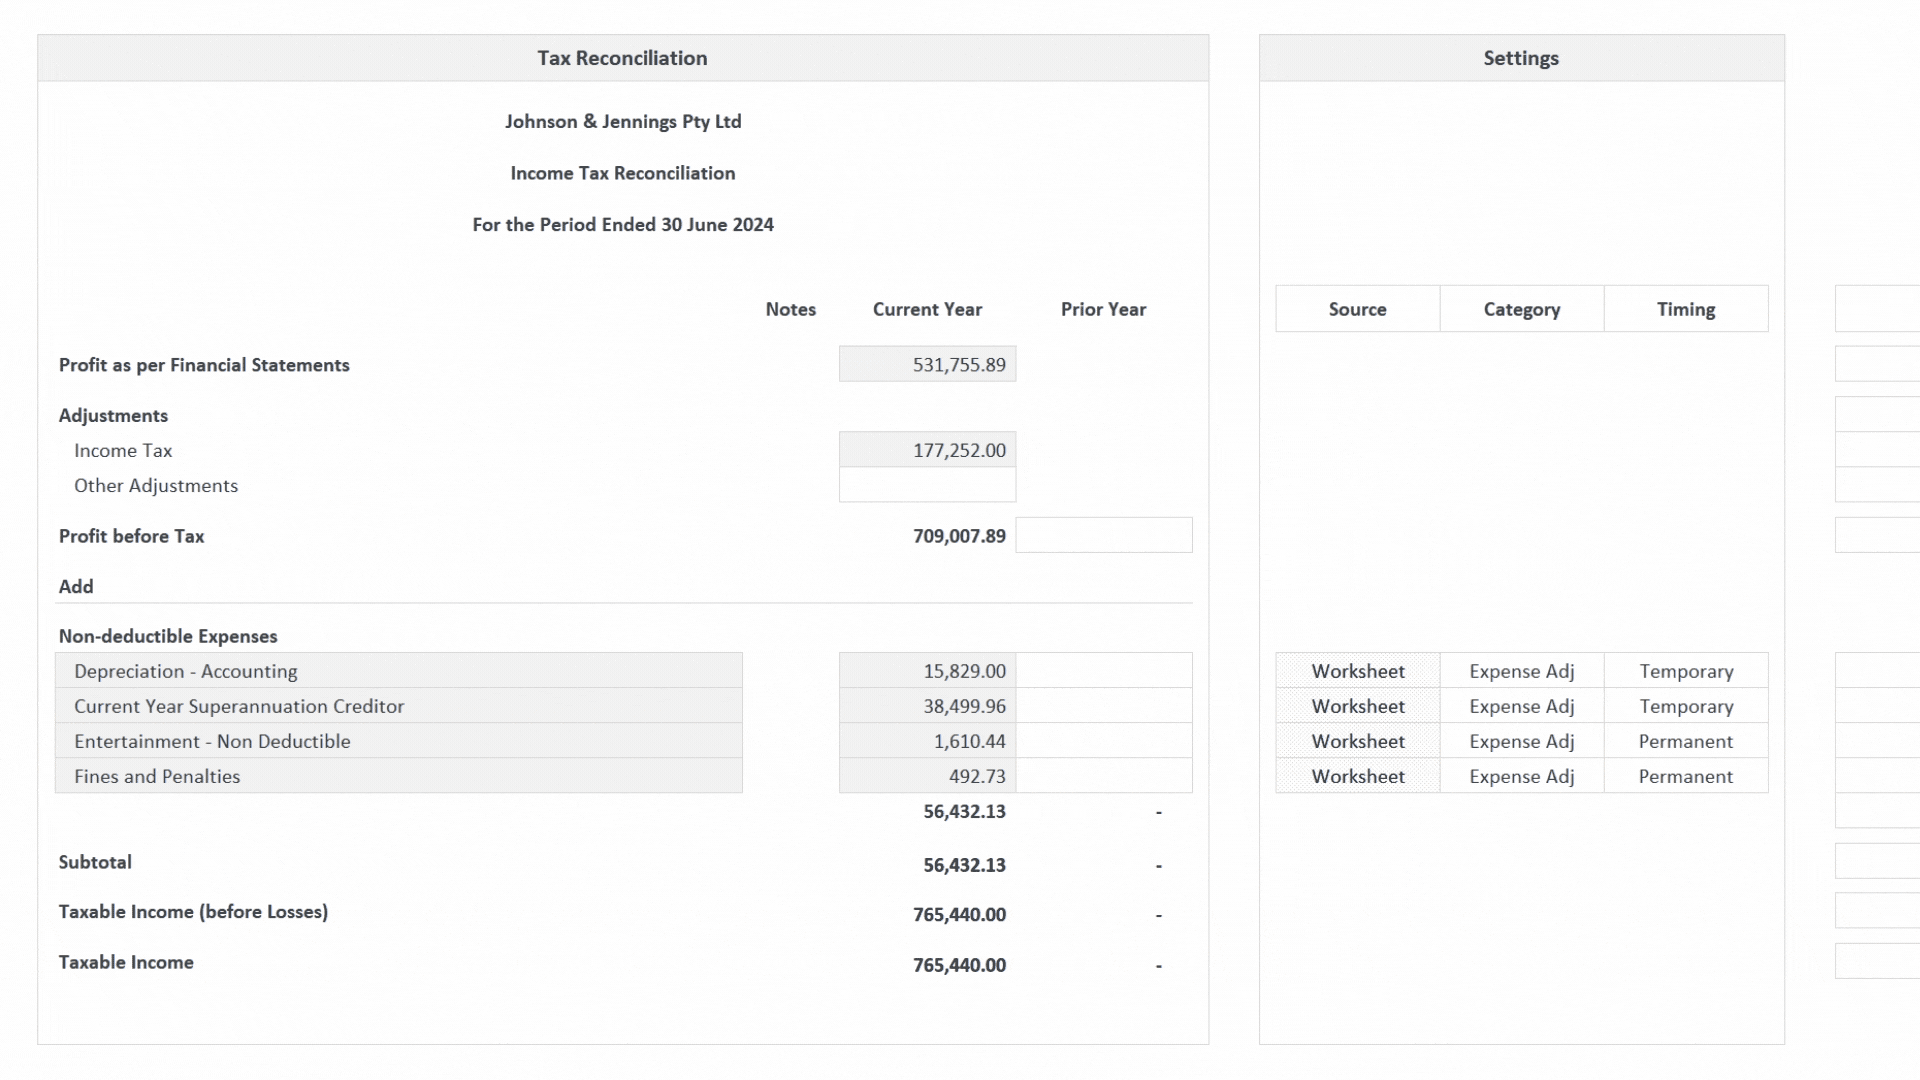
Task: Click the Current Year Superannuation Creditor value cell
Action: pos(926,705)
